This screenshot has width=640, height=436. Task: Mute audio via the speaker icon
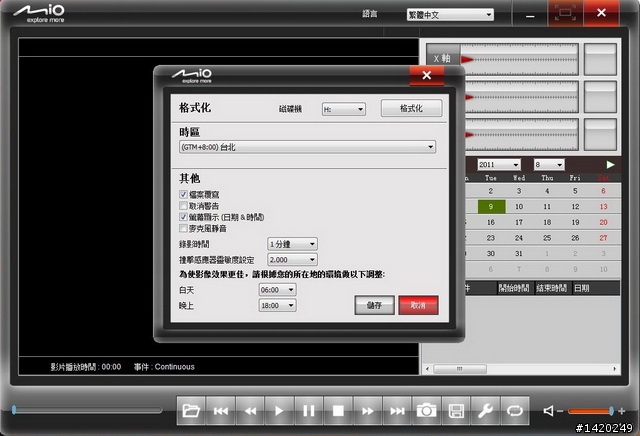tap(549, 411)
